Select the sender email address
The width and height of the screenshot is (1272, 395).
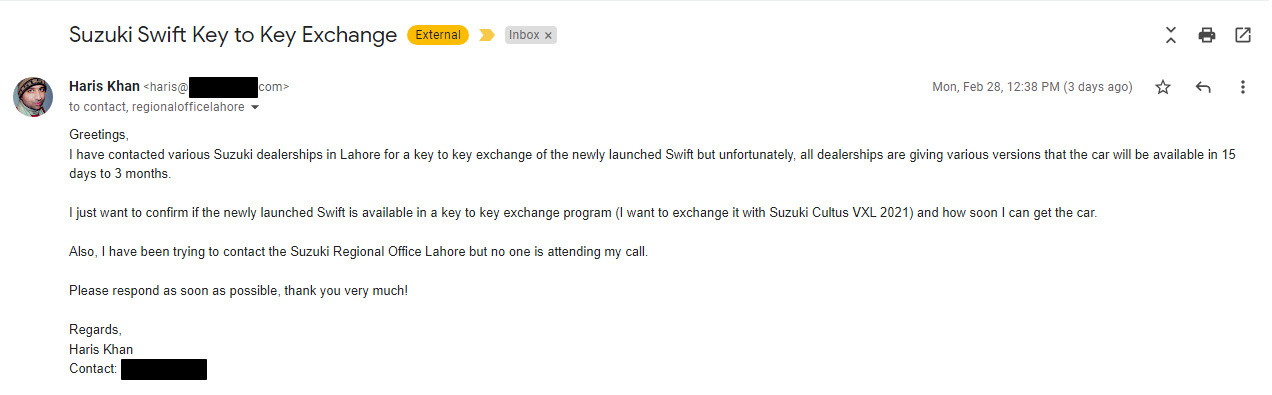[217, 87]
